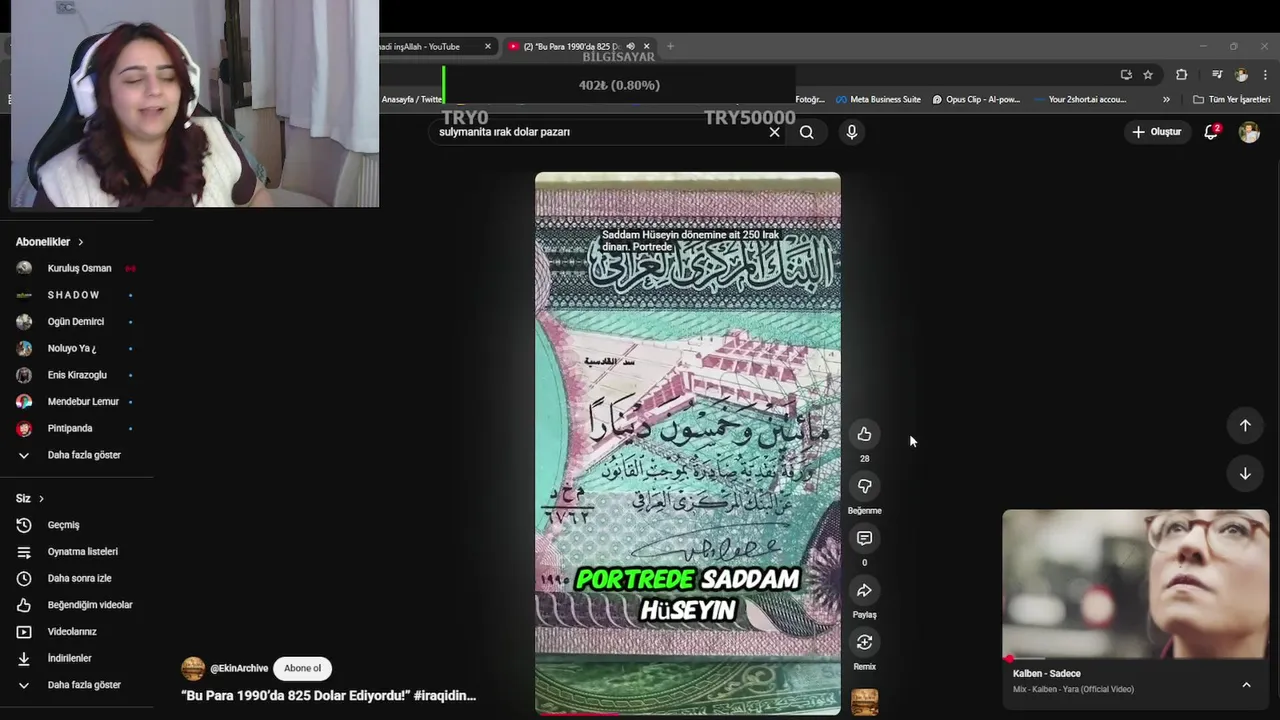Click the "Kalben - Sadece" miniplayer title
This screenshot has width=1280, height=720.
1046,674
